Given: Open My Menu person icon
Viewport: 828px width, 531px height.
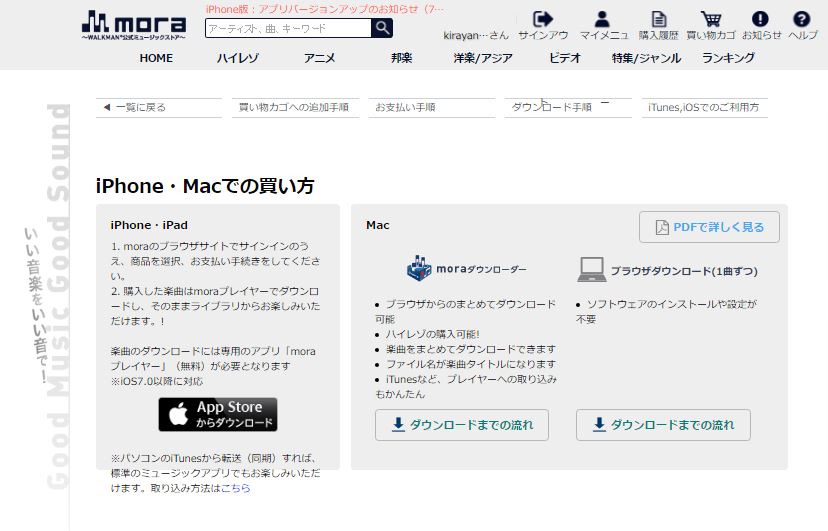Looking at the screenshot, I should coord(602,20).
